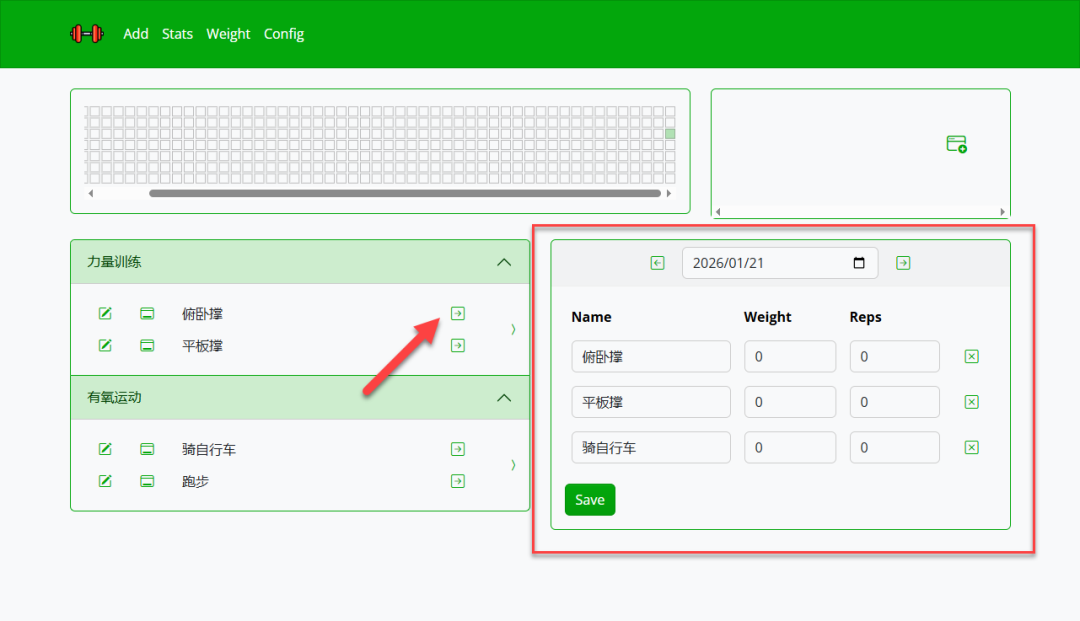Edit the 俯卧撑 exercise
This screenshot has width=1080, height=621.
pyautogui.click(x=105, y=314)
